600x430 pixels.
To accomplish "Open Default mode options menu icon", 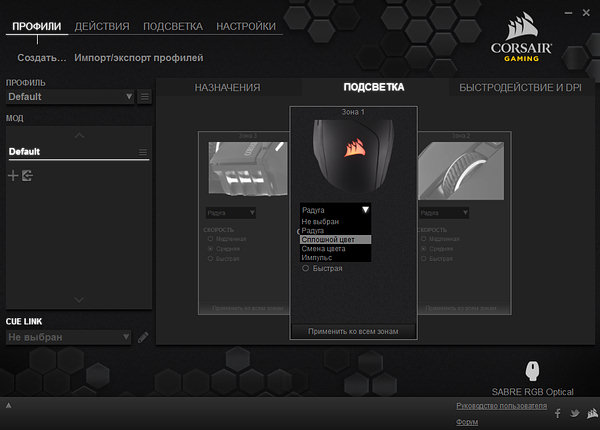I will pos(143,152).
